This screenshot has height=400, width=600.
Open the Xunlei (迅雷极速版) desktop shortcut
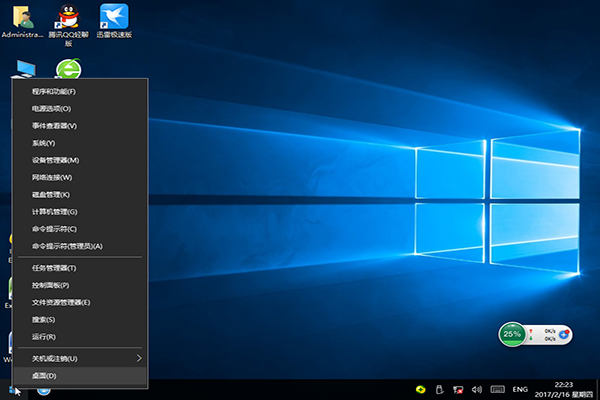(x=115, y=18)
